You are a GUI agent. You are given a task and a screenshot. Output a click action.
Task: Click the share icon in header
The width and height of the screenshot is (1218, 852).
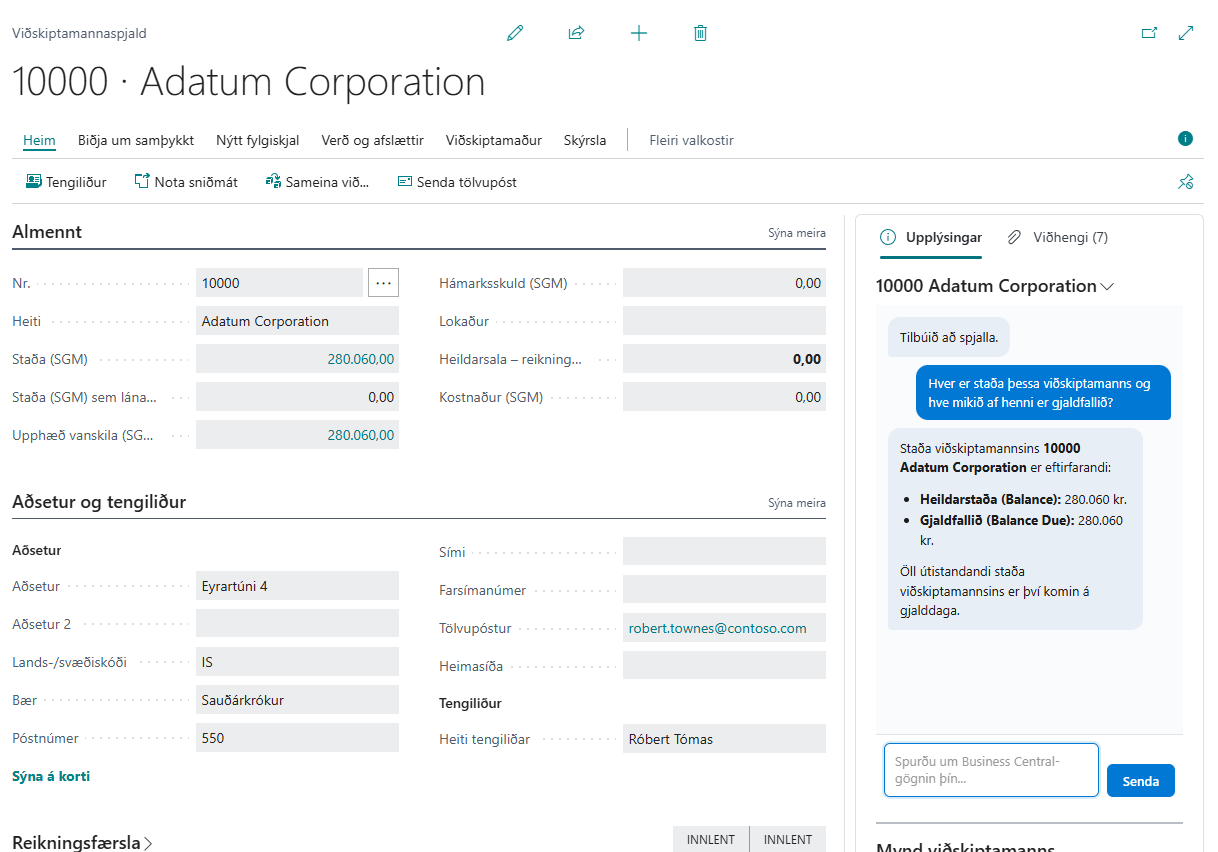(576, 33)
